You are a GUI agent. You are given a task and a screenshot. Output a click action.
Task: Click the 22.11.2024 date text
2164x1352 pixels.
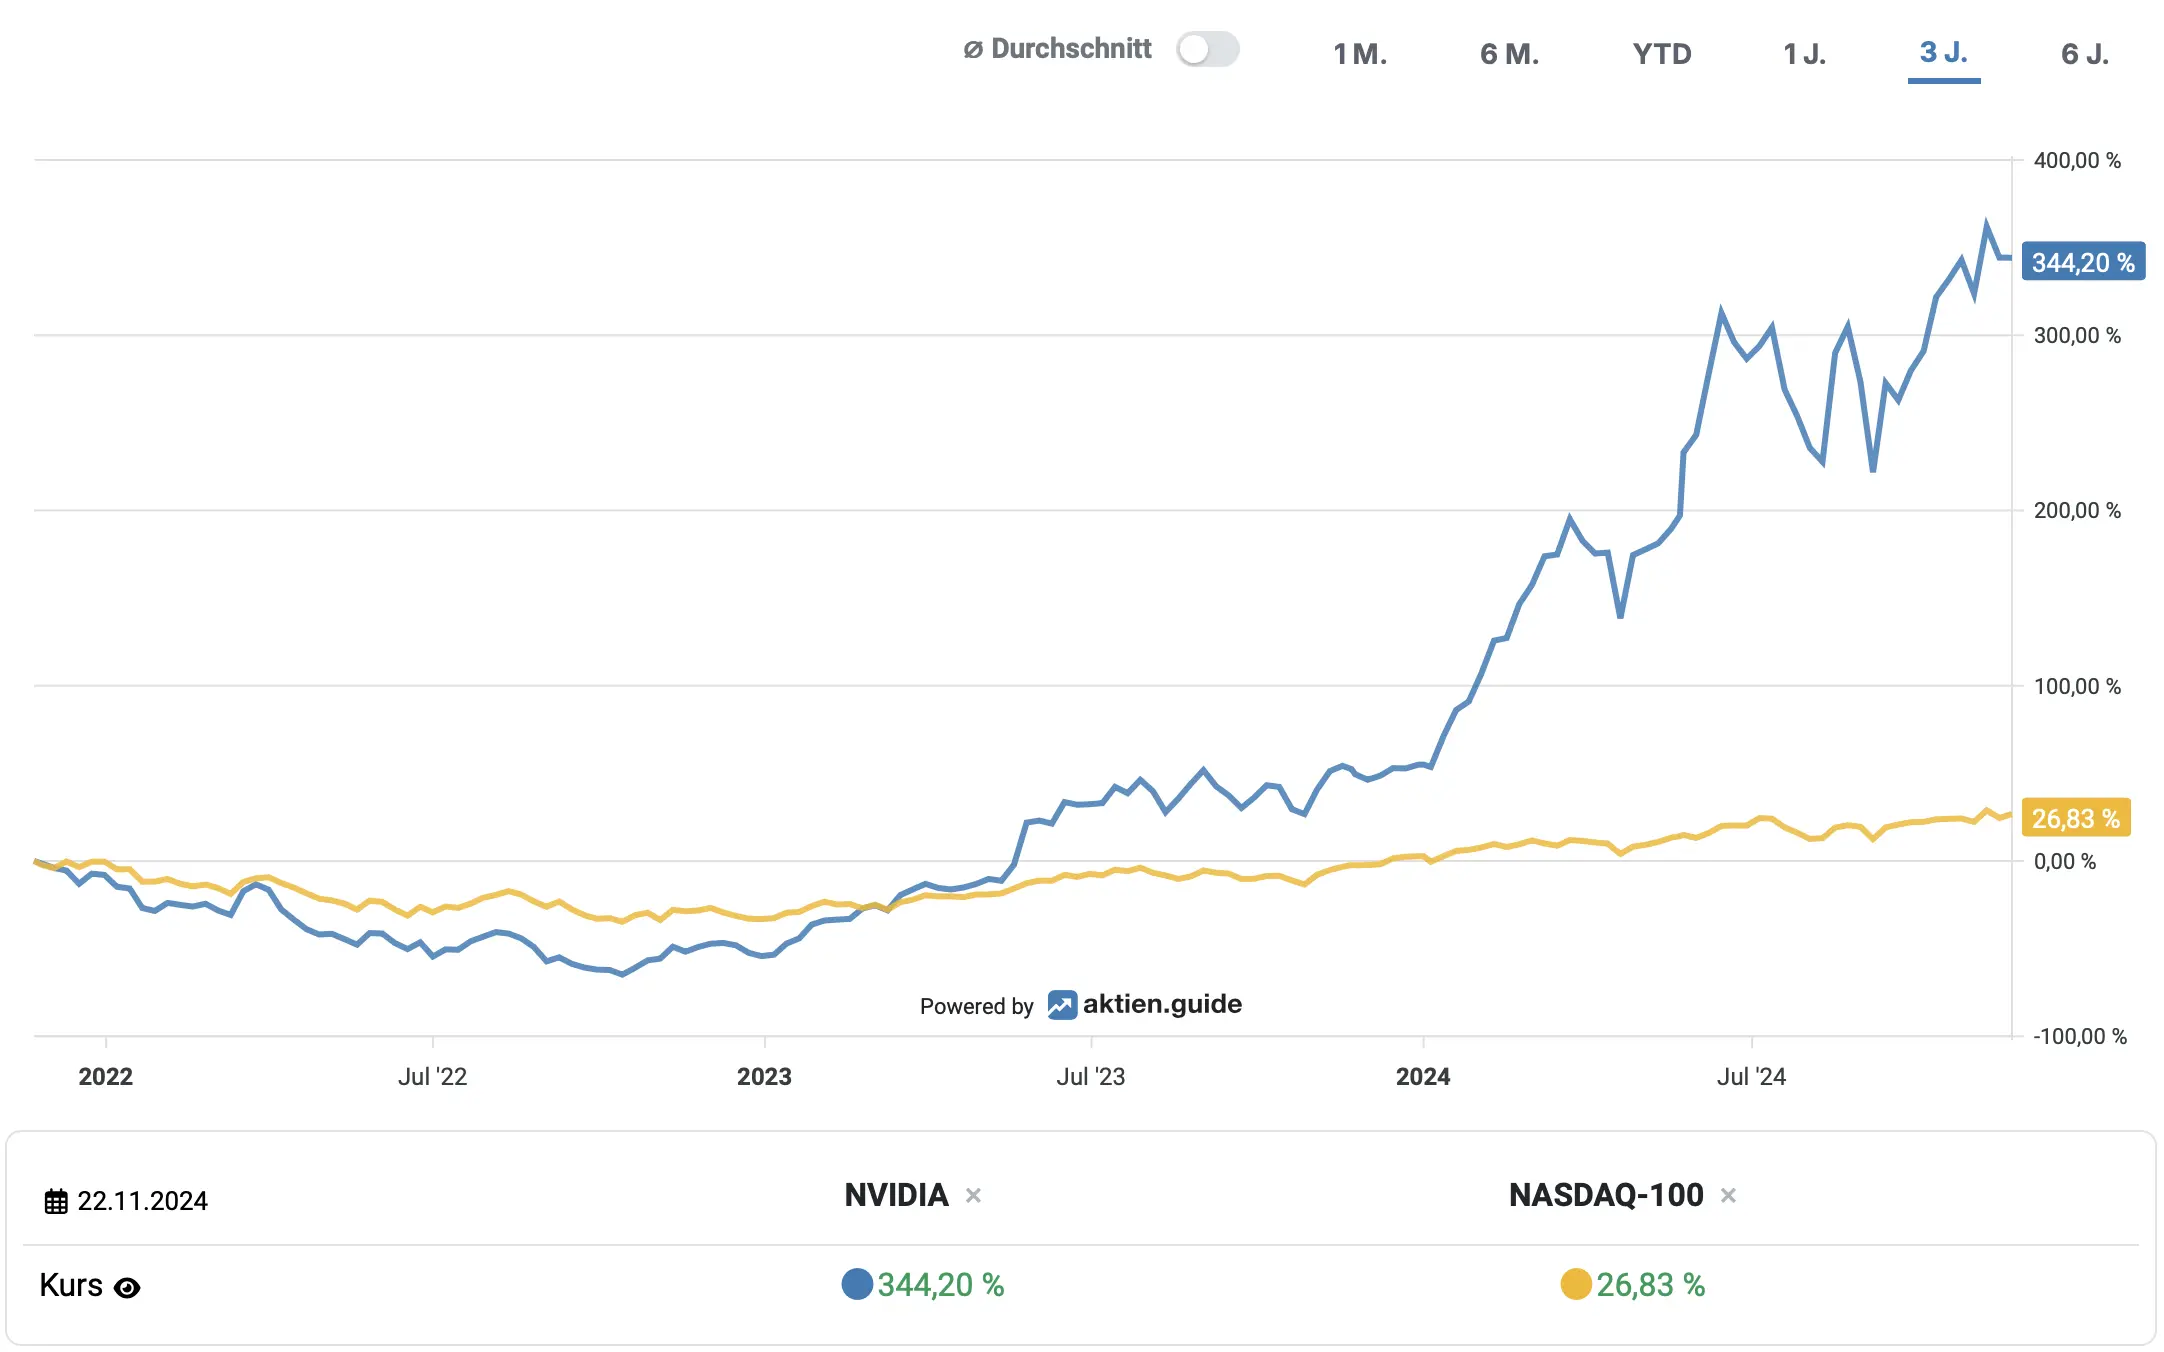pyautogui.click(x=142, y=1201)
